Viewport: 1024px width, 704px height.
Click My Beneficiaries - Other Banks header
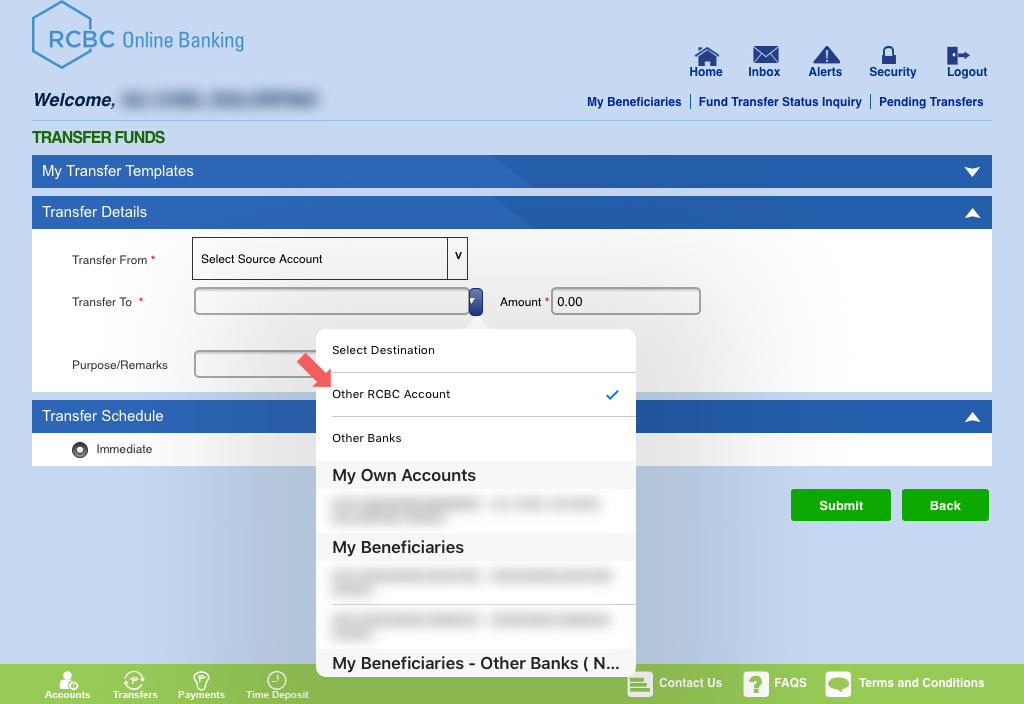click(476, 663)
